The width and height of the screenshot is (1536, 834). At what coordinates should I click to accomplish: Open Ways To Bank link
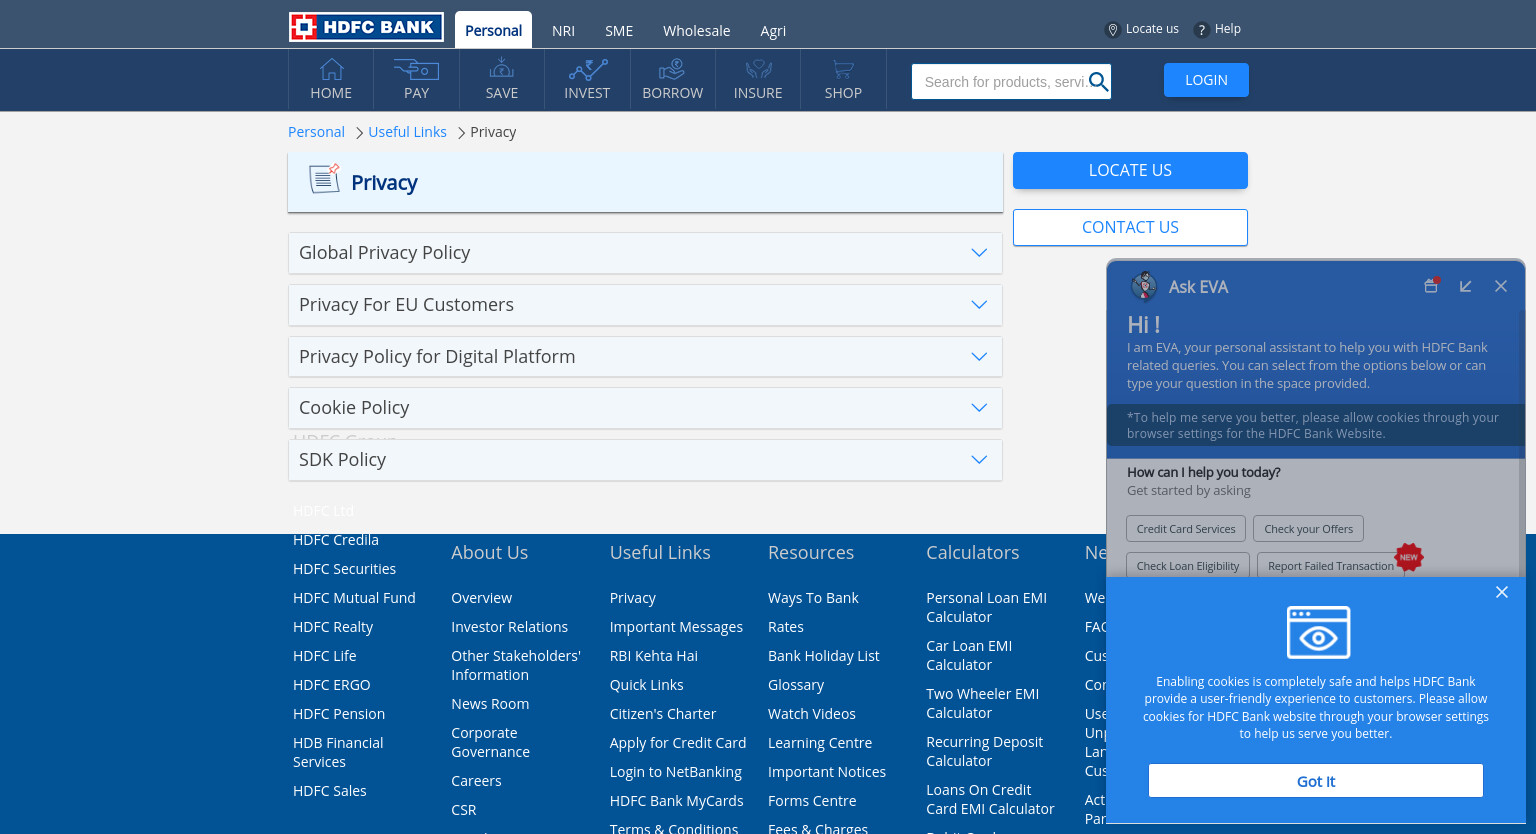pos(813,598)
